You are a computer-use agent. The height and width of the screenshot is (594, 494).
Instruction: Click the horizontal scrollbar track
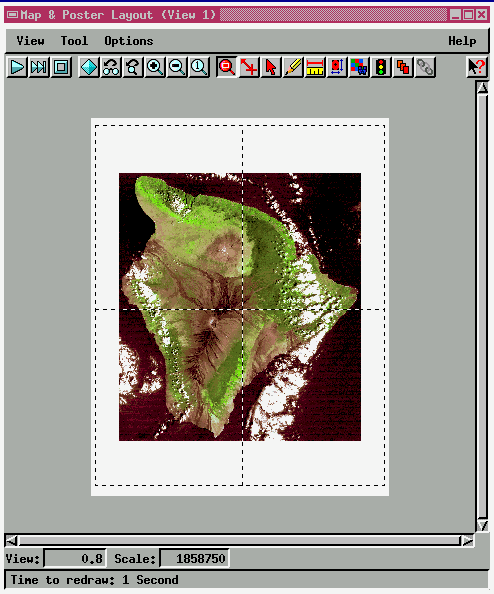tap(239, 541)
